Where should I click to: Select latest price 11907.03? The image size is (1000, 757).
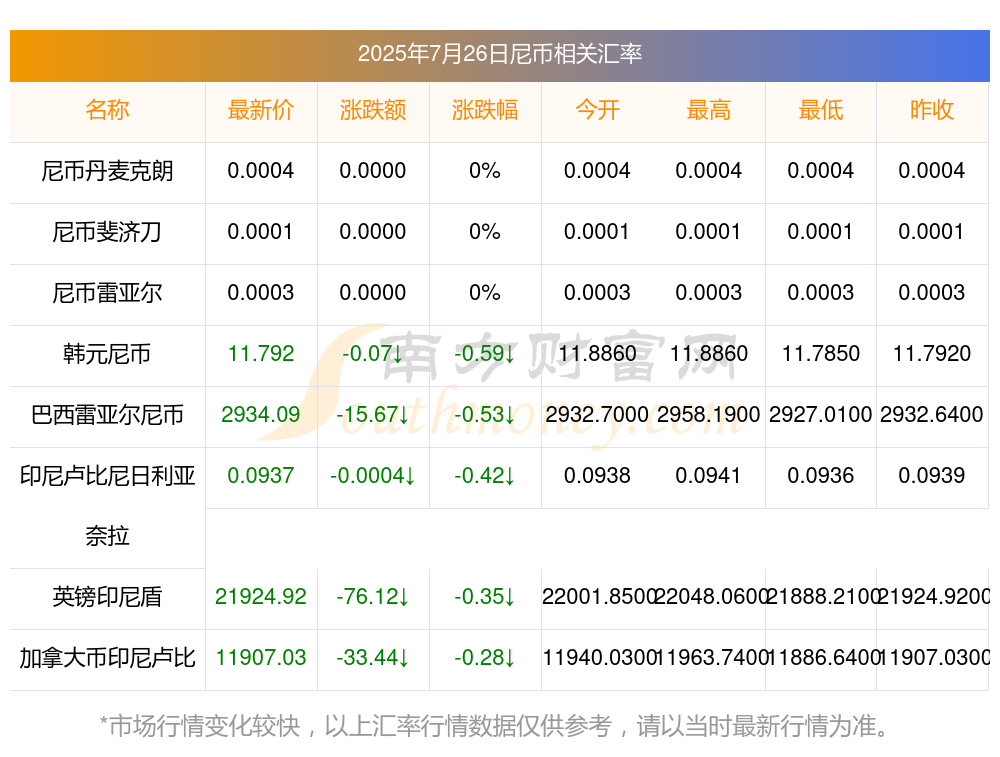(261, 658)
